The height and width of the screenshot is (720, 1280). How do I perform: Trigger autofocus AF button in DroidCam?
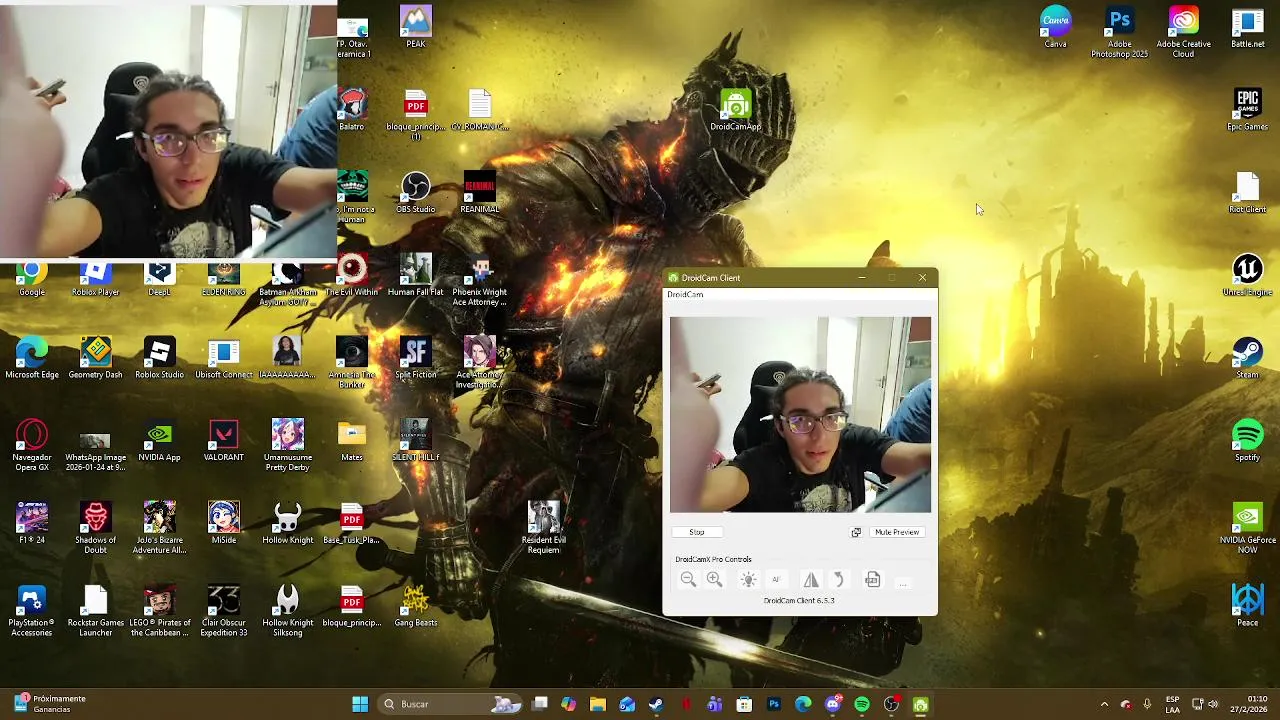[x=776, y=580]
